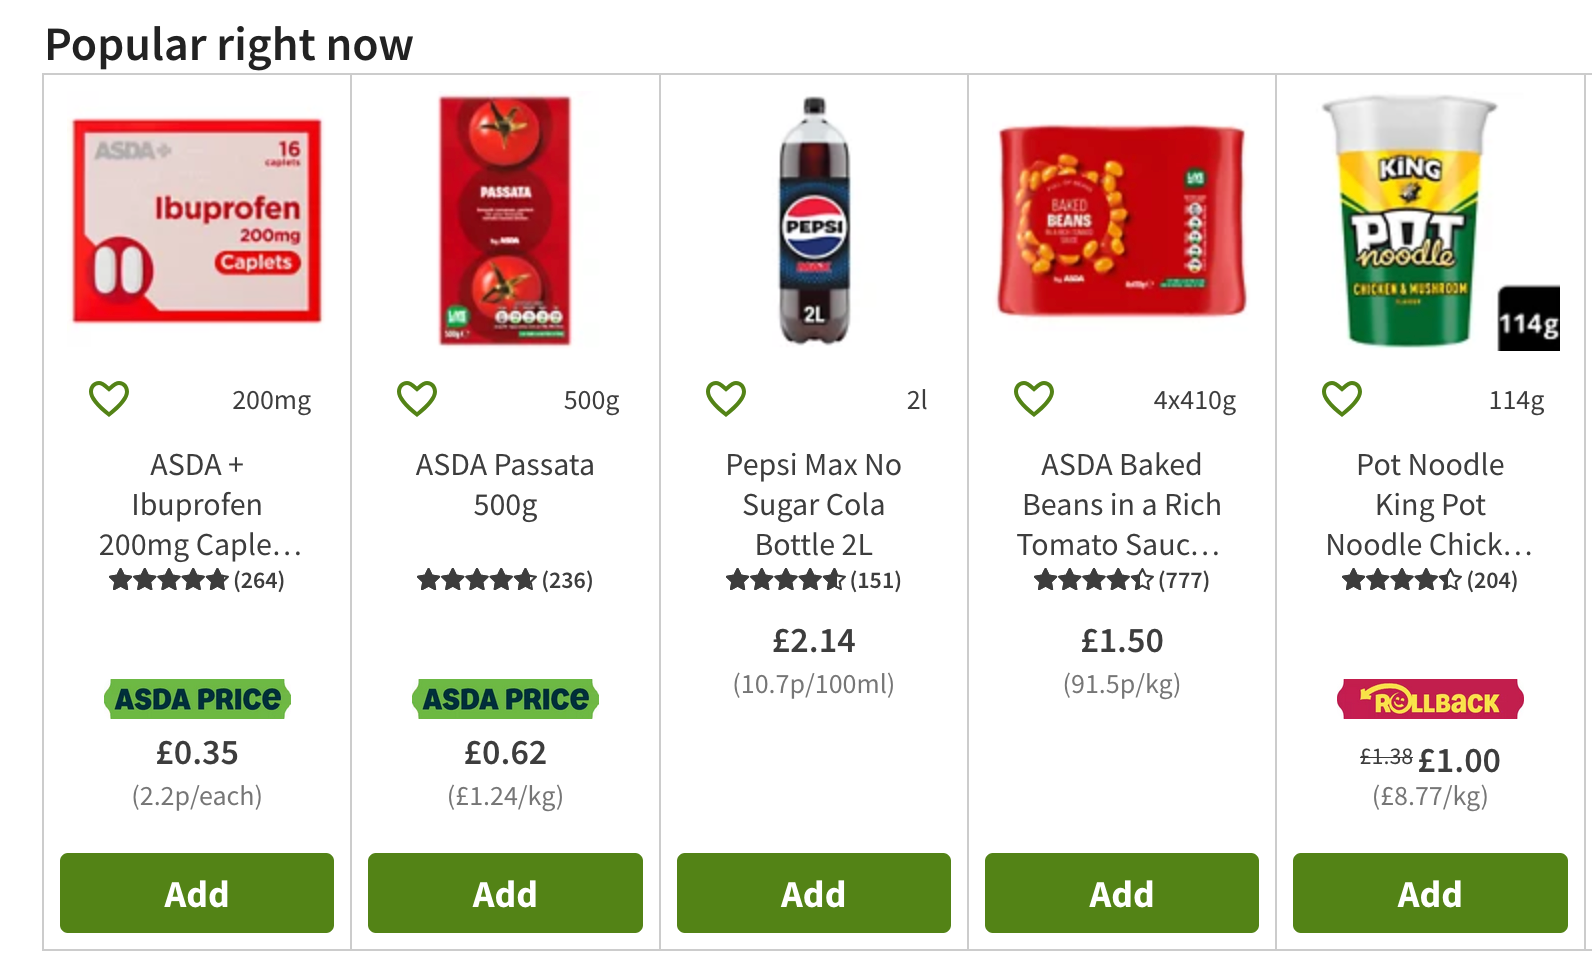Add ASDA Ibuprofen to basket
The image size is (1592, 962).
(x=197, y=893)
